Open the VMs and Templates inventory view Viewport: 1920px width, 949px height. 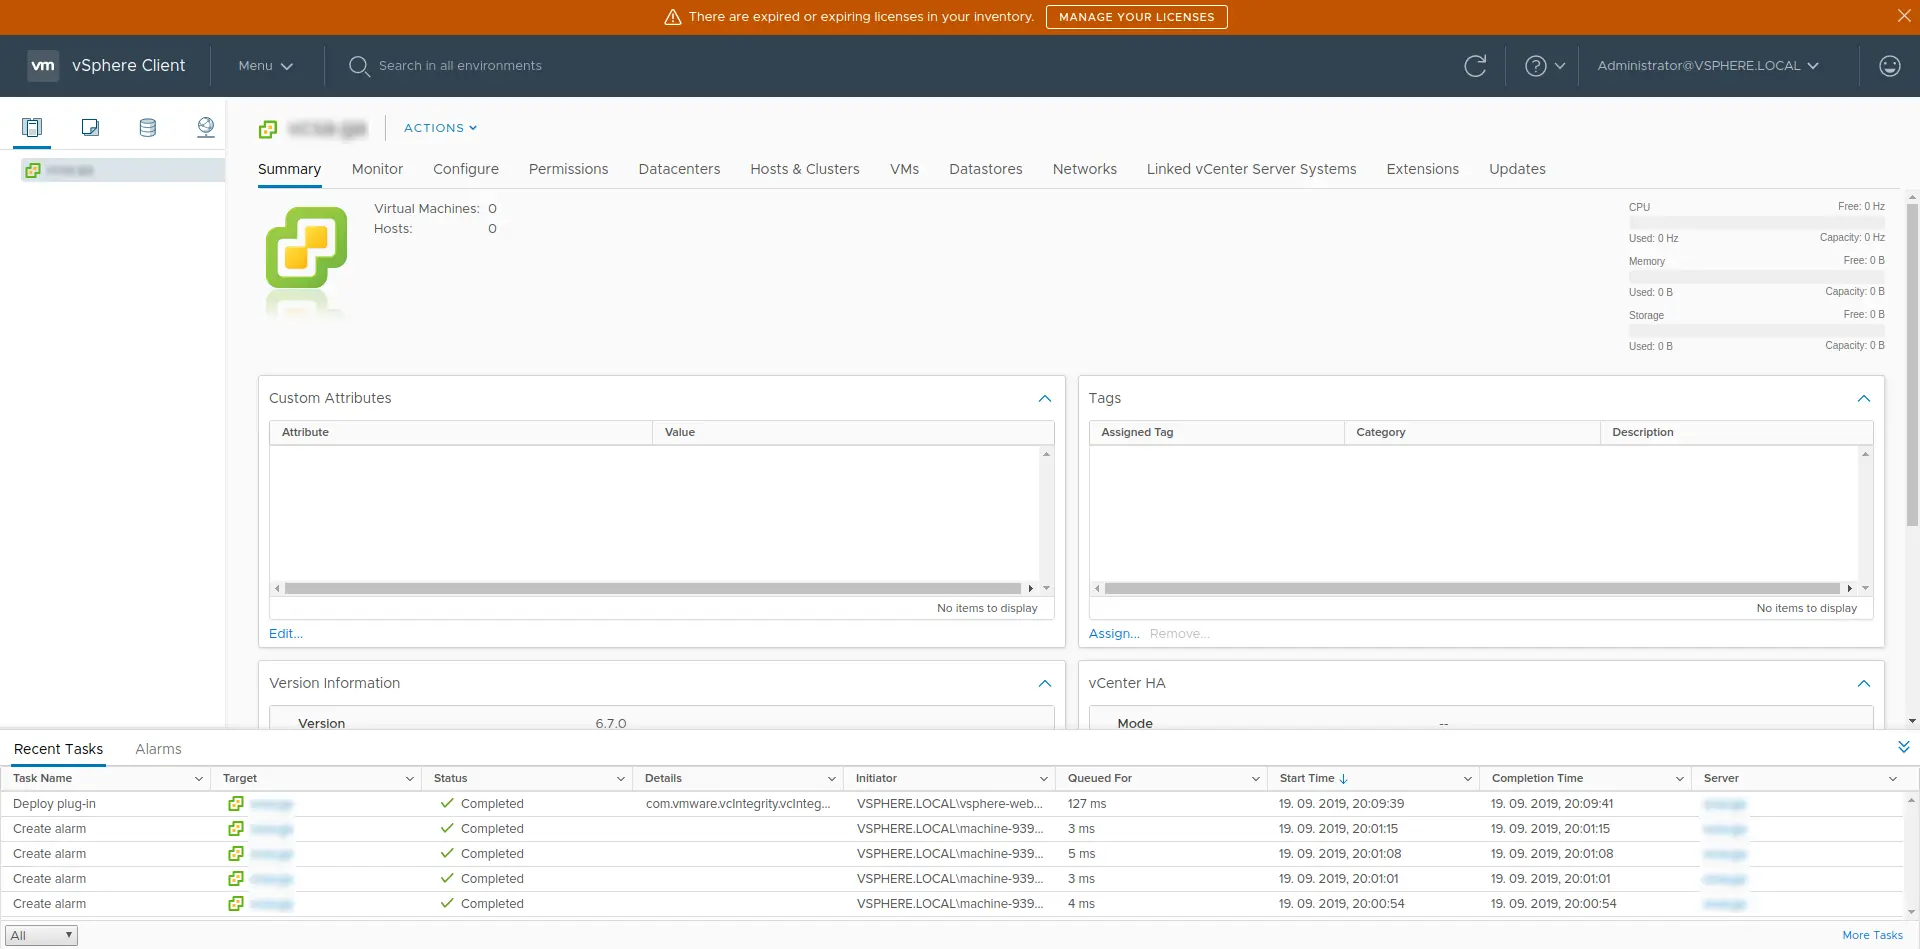(90, 127)
